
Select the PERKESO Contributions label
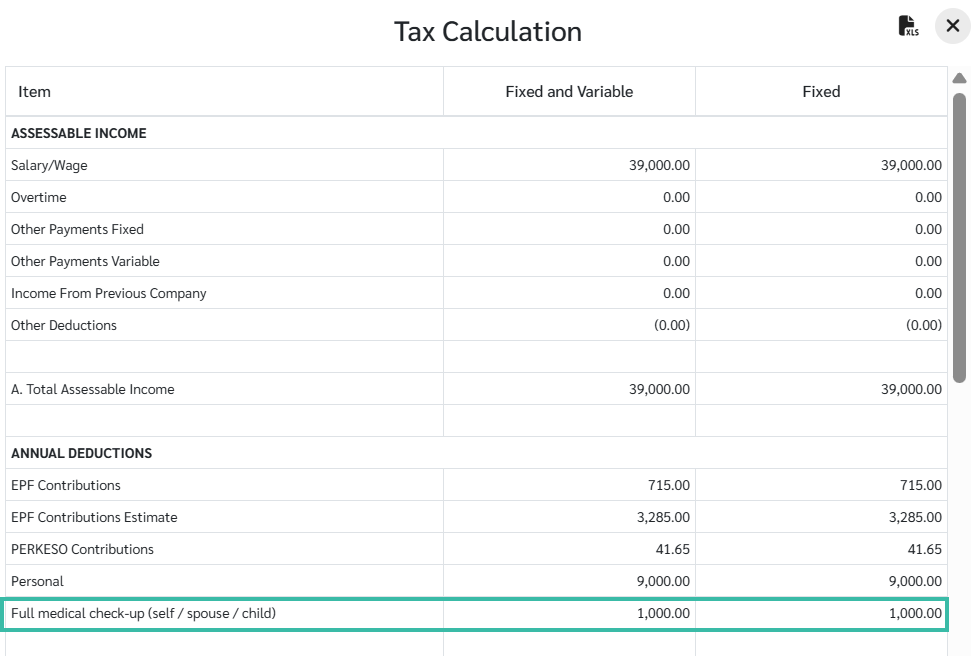coord(82,549)
